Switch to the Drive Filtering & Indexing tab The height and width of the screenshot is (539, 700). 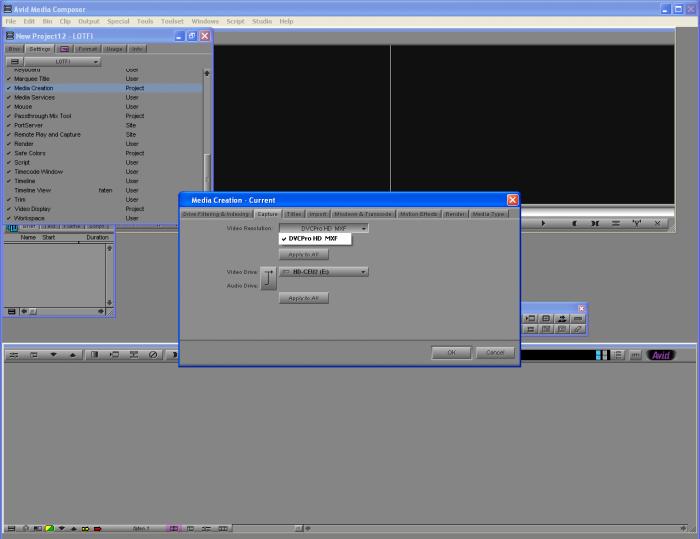pyautogui.click(x=216, y=214)
